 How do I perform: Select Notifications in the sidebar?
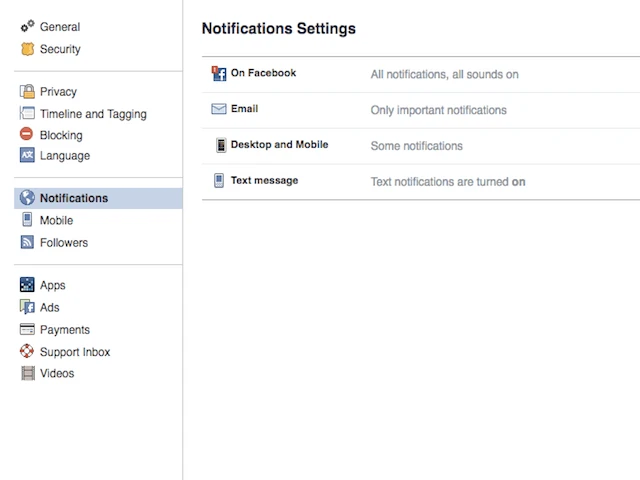coord(73,198)
